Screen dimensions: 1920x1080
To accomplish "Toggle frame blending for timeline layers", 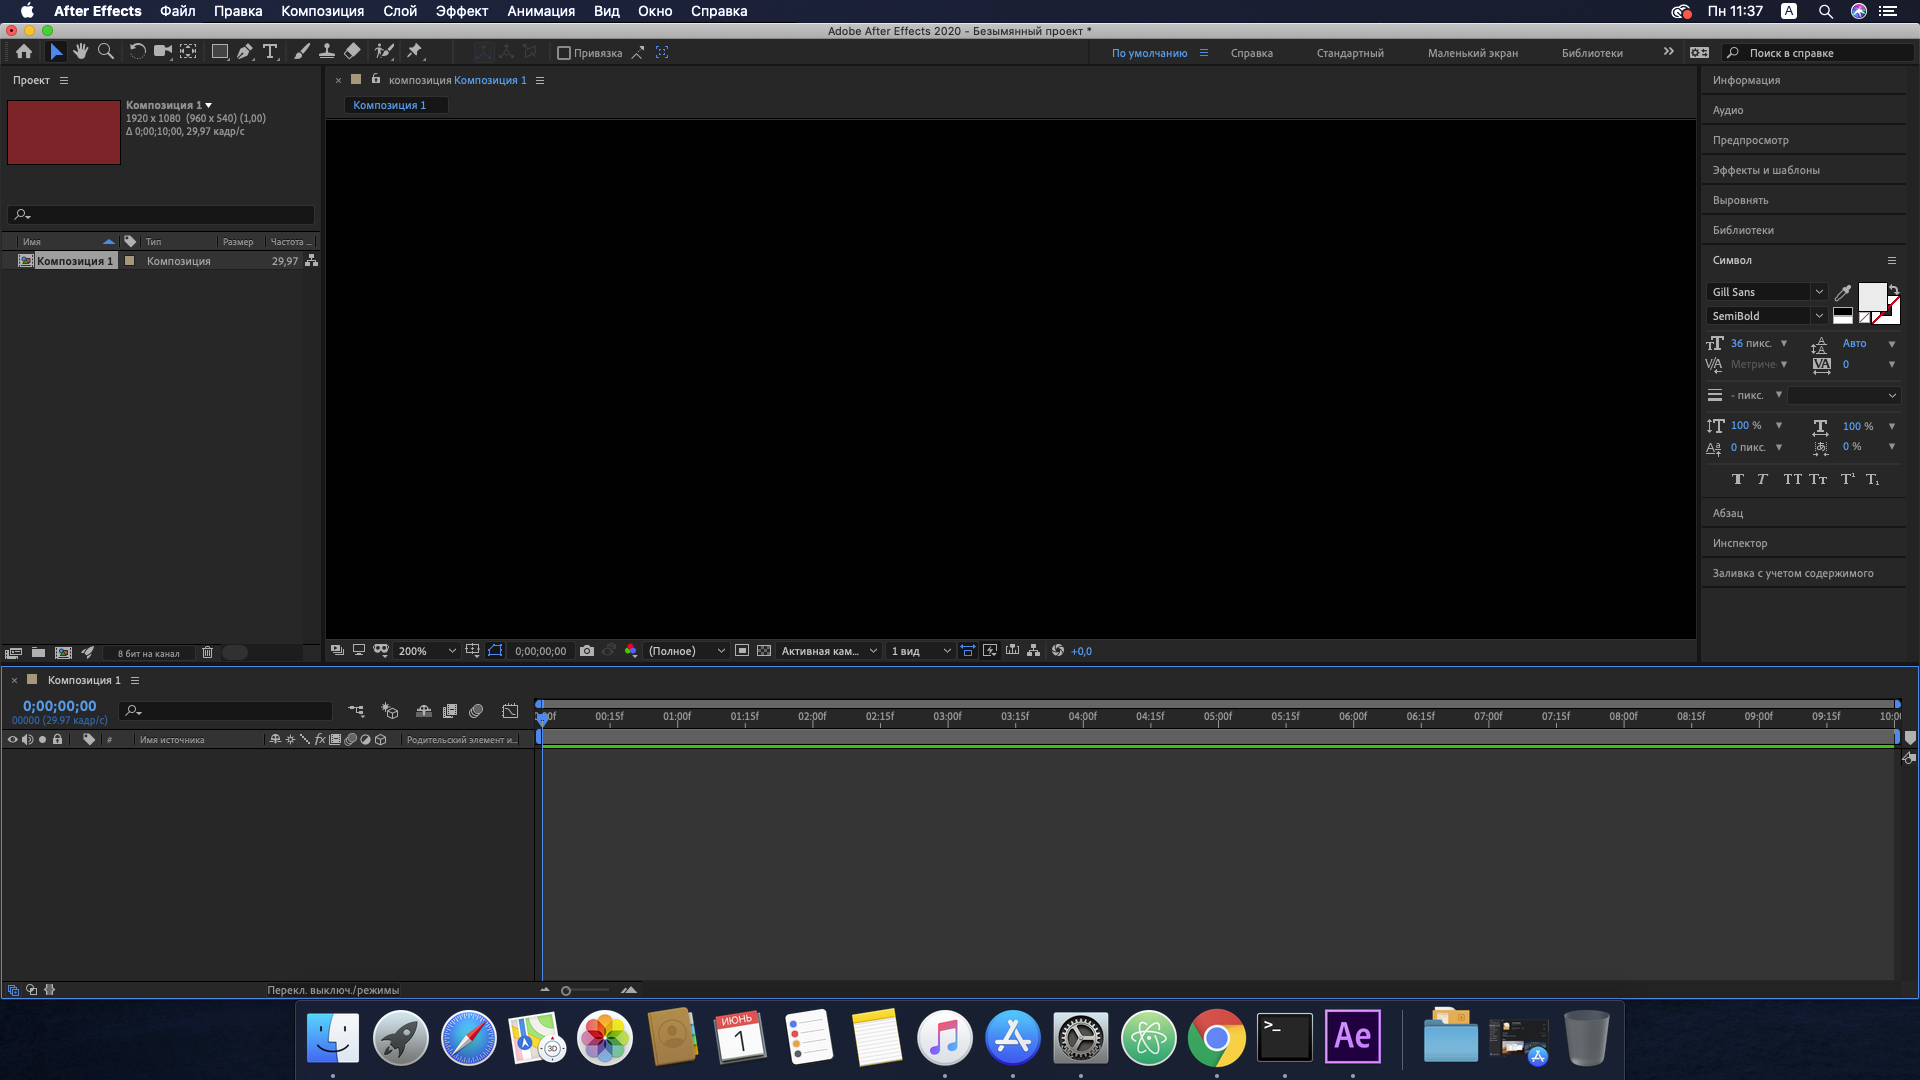I will (x=450, y=711).
